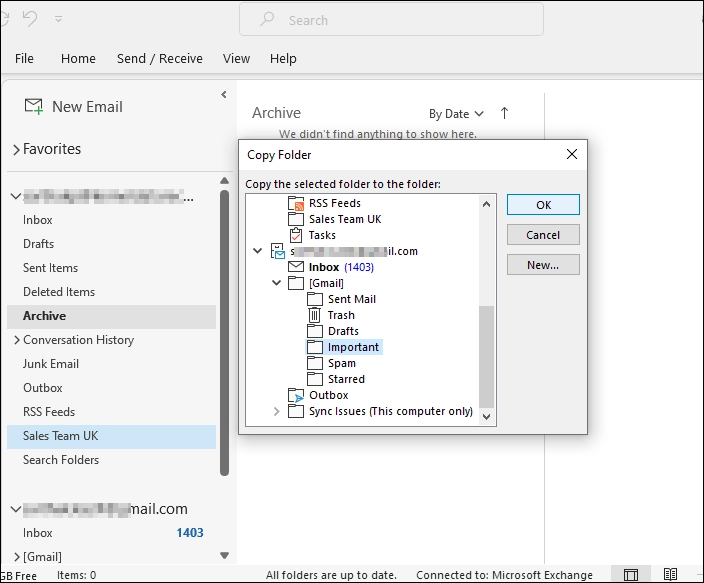Open the Drafts folder in folder pane
Image resolution: width=704 pixels, height=583 pixels.
point(39,244)
